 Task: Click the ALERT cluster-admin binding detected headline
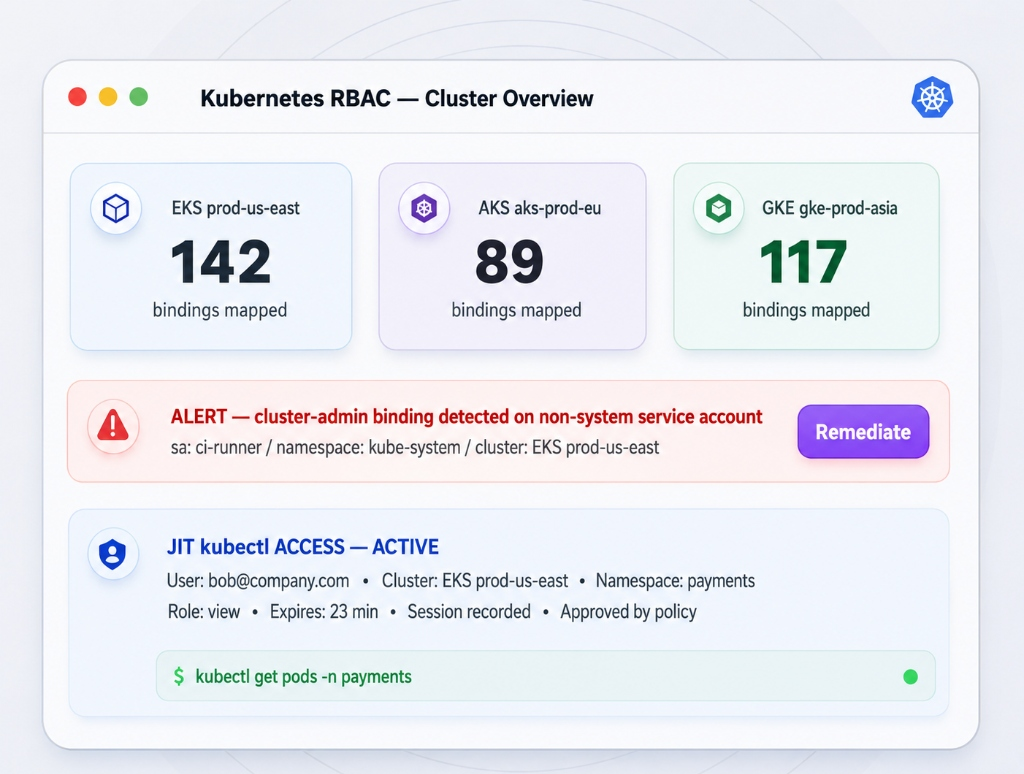[x=466, y=417]
